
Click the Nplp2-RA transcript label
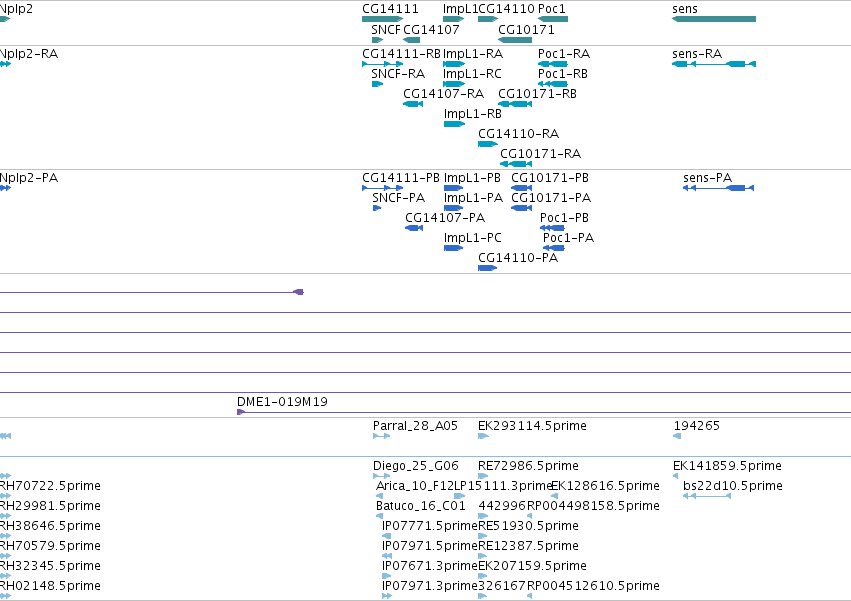[x=29, y=54]
